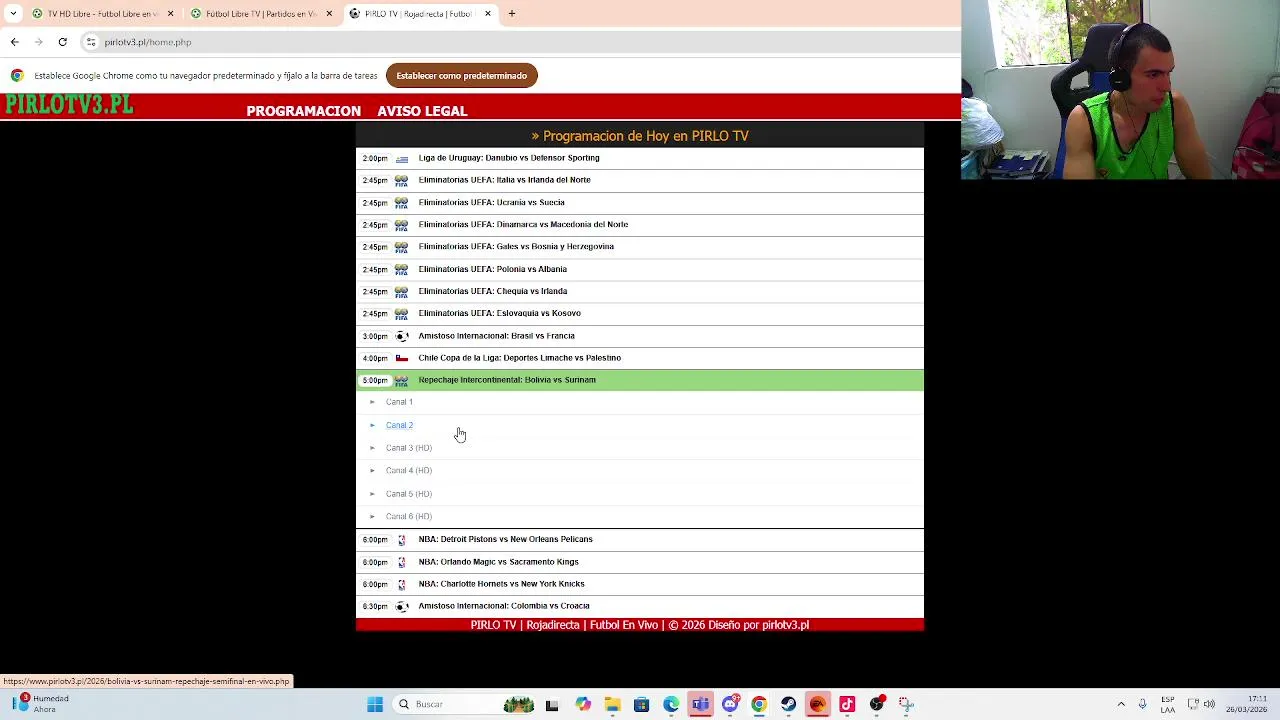This screenshot has width=1280, height=720.
Task: Switch to the Futbol Libre TV tab
Action: click(x=260, y=14)
